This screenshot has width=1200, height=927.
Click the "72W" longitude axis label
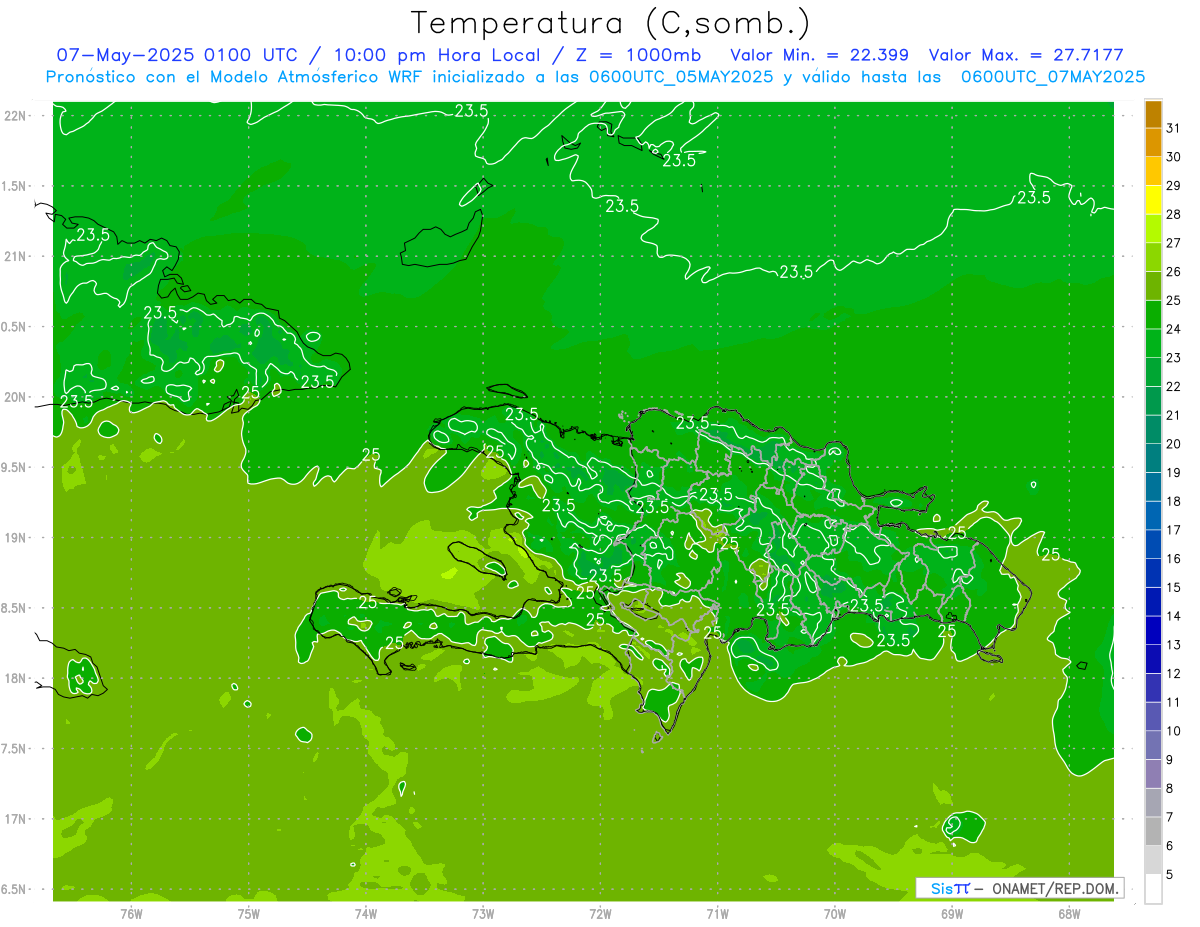pyautogui.click(x=600, y=914)
